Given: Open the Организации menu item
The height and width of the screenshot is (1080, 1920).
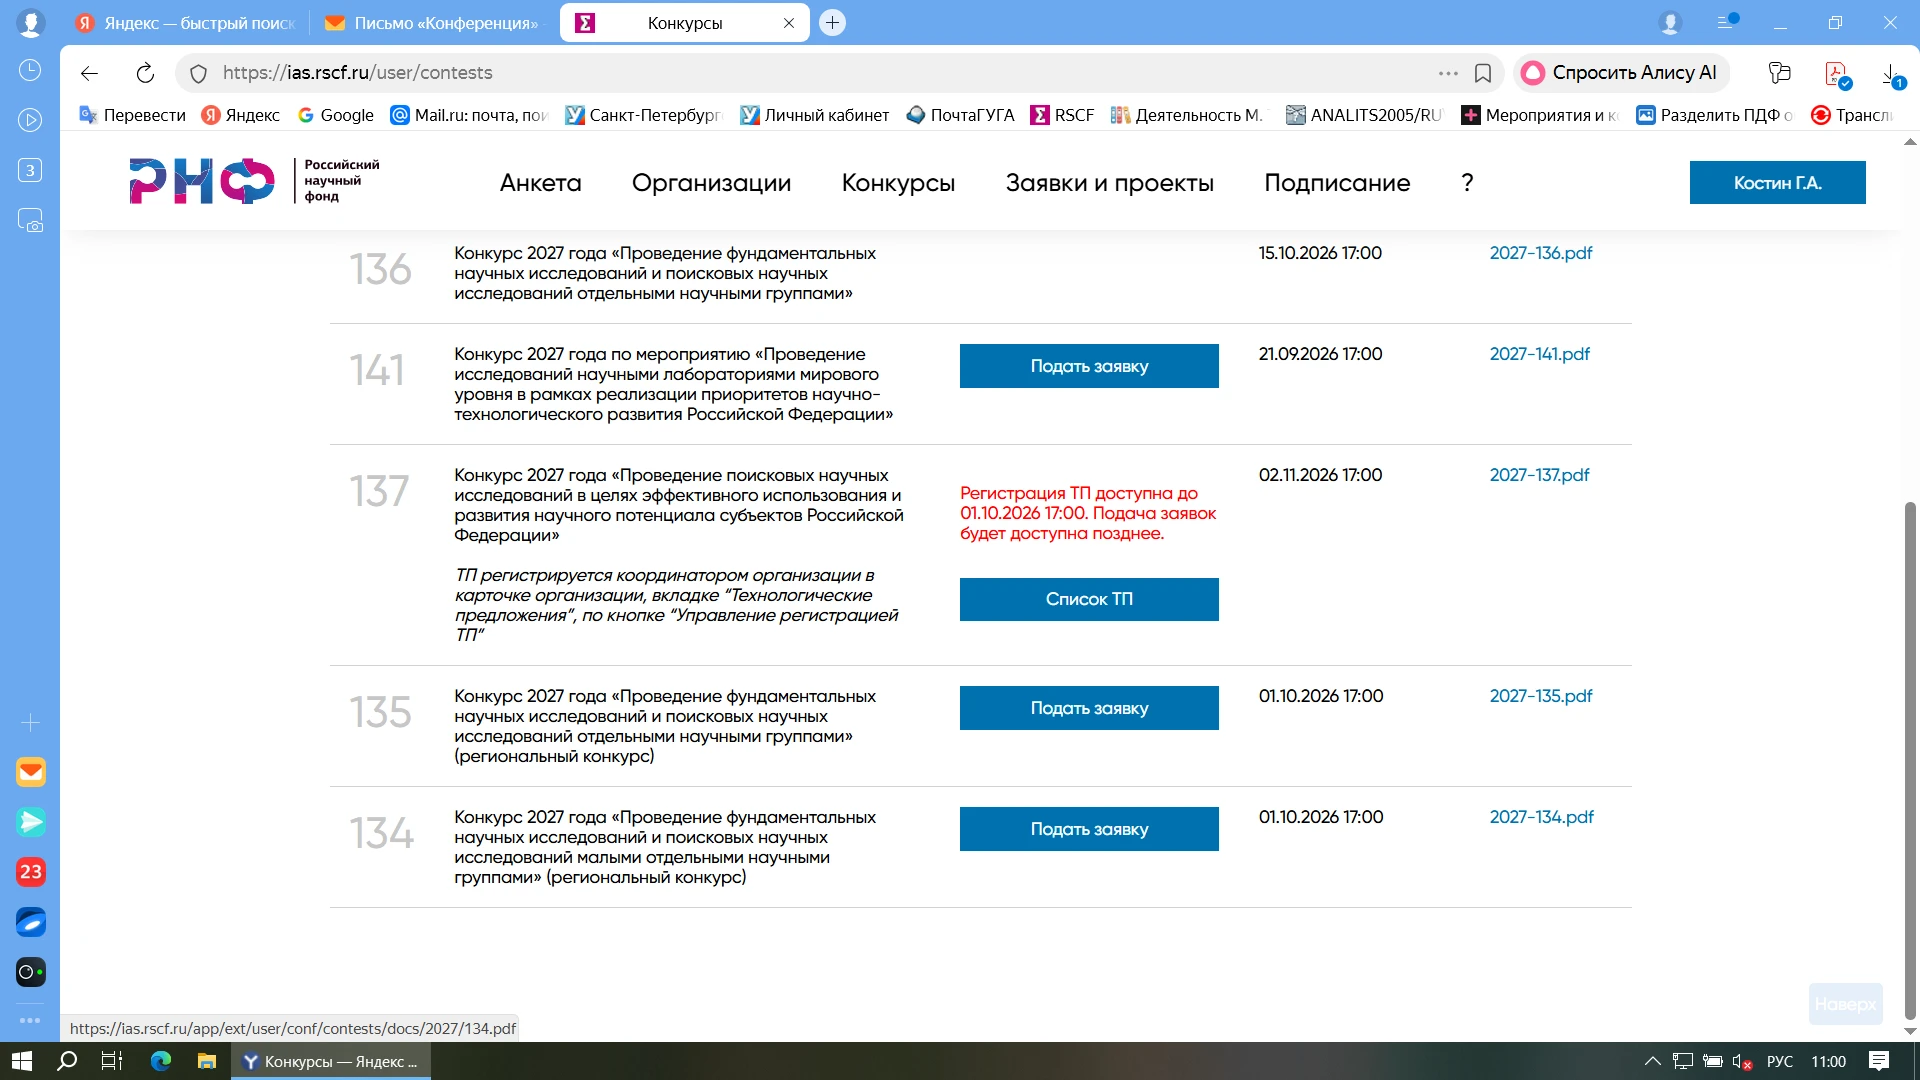Looking at the screenshot, I should [x=711, y=183].
